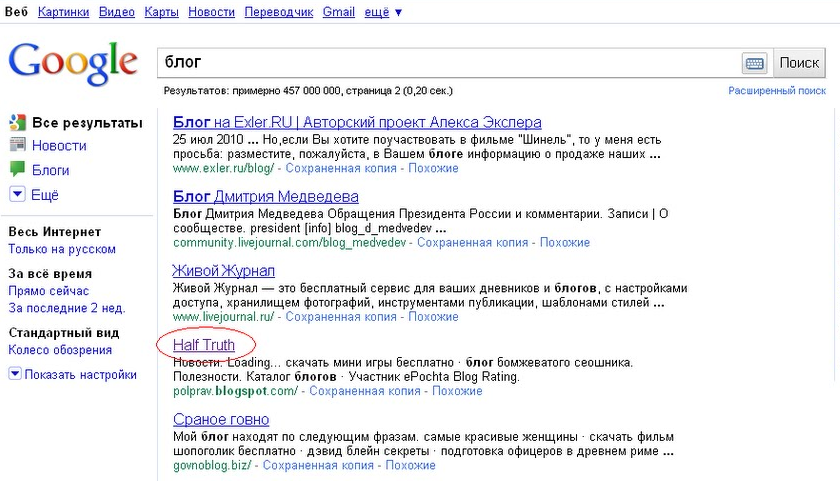Click the Google logo
The width and height of the screenshot is (840, 481).
click(x=73, y=63)
